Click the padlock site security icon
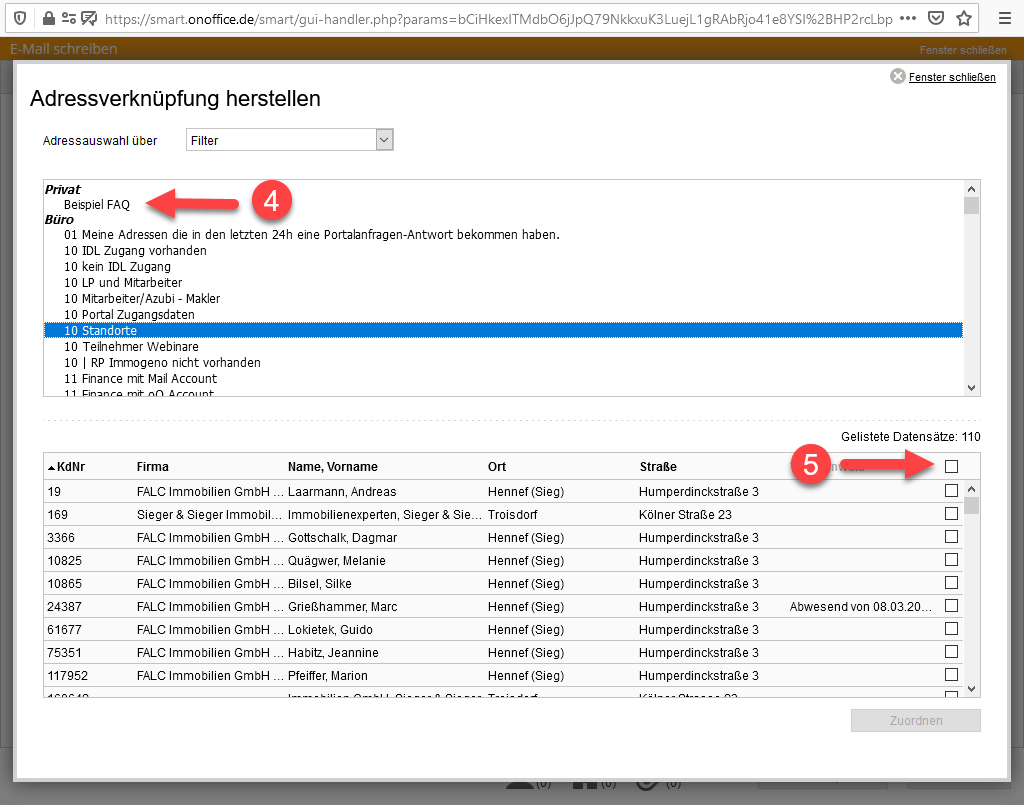Viewport: 1024px width, 805px height. click(x=47, y=18)
